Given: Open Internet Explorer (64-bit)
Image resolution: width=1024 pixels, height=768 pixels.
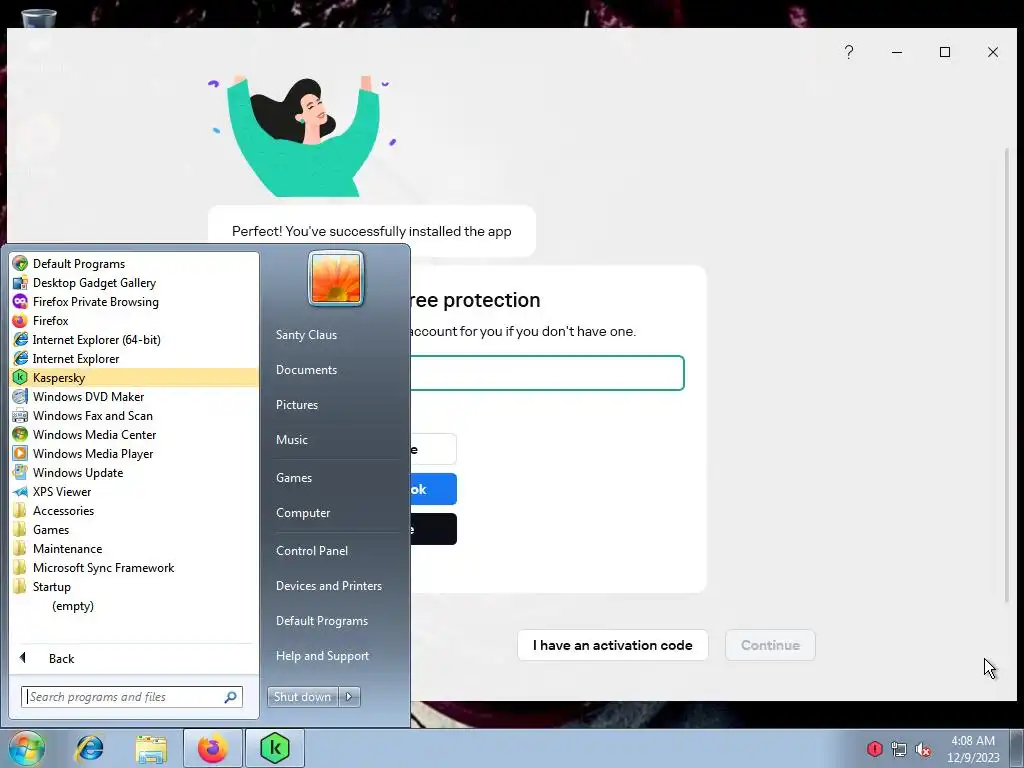Looking at the screenshot, I should pyautogui.click(x=96, y=340).
